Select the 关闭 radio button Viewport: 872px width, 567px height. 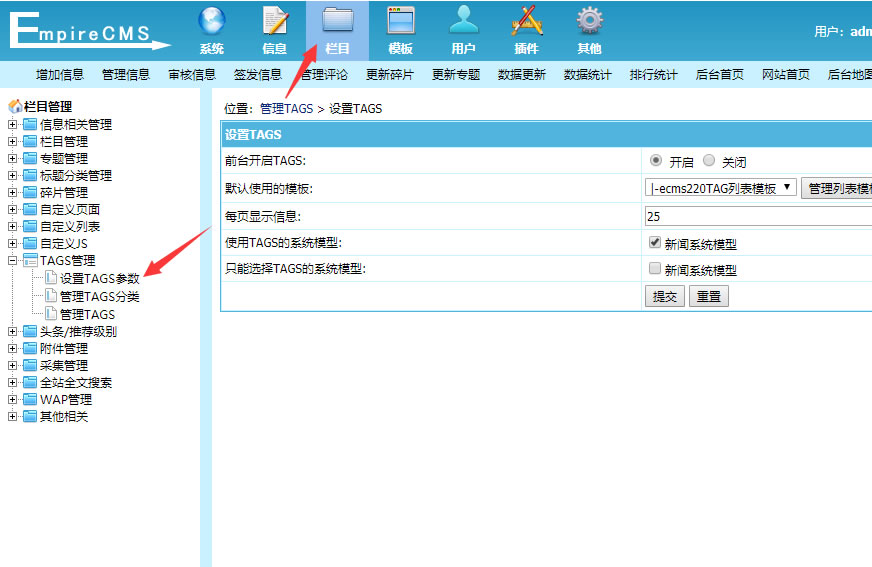(x=709, y=160)
